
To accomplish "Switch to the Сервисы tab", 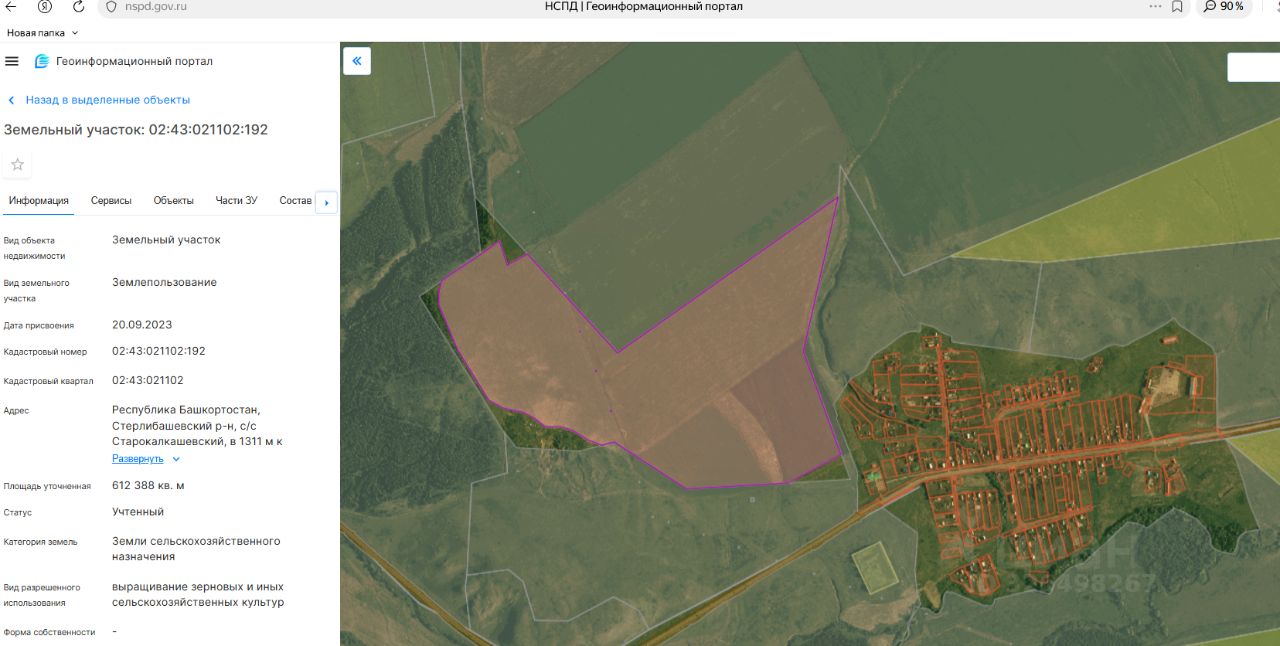I will tap(111, 201).
